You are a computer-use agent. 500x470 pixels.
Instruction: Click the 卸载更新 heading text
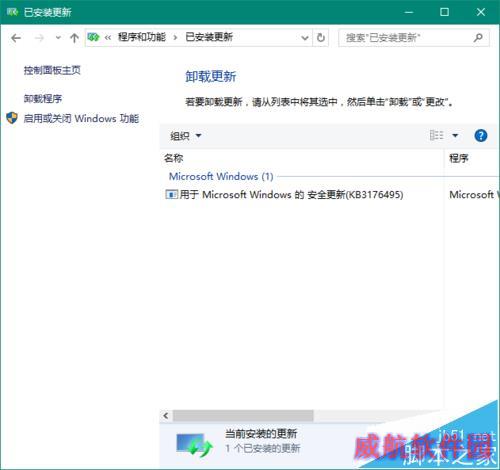click(211, 77)
